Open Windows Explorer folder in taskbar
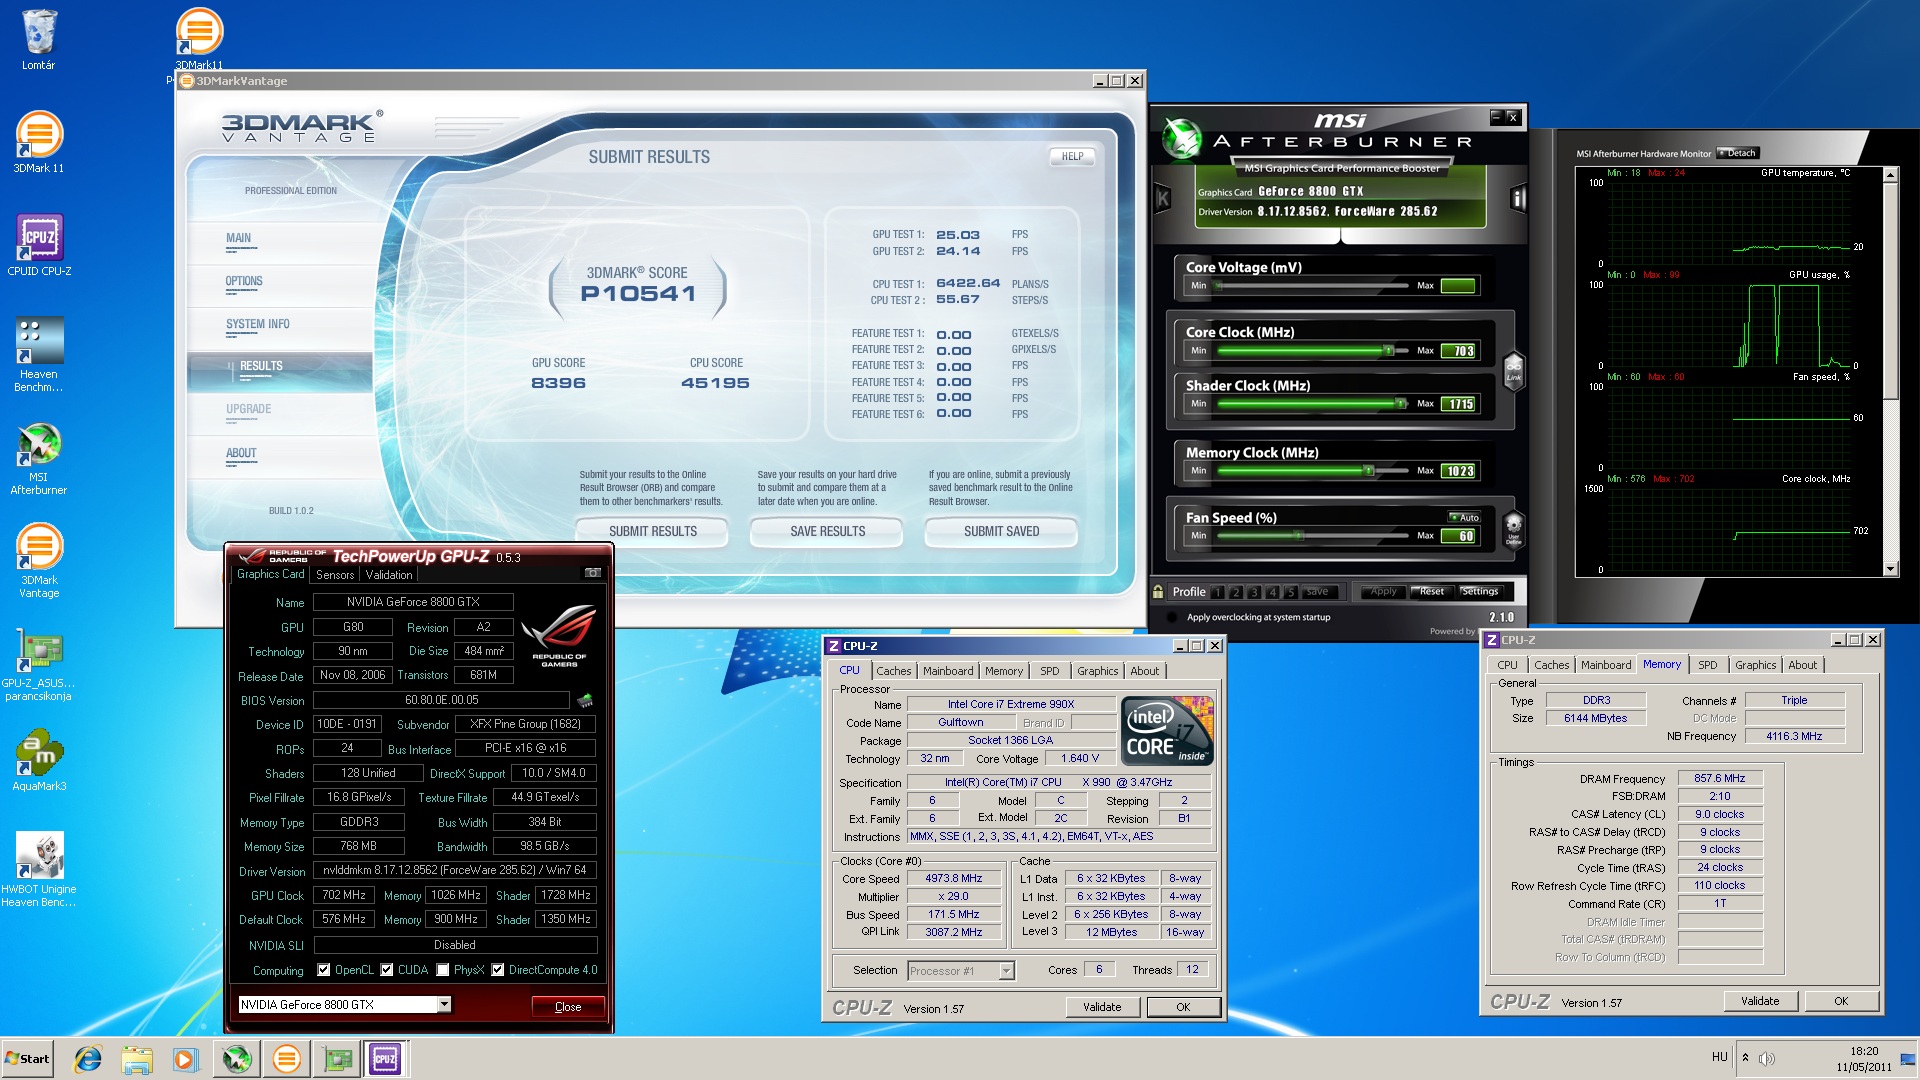Image resolution: width=1920 pixels, height=1080 pixels. tap(137, 1059)
